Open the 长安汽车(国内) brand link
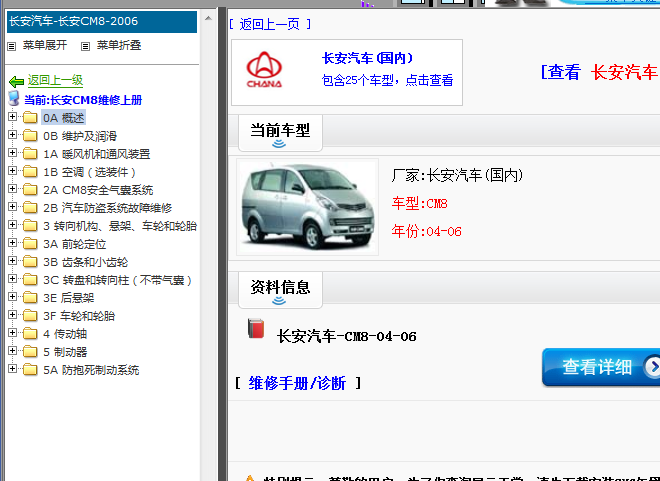Screen dimensions: 660x481 367,58
